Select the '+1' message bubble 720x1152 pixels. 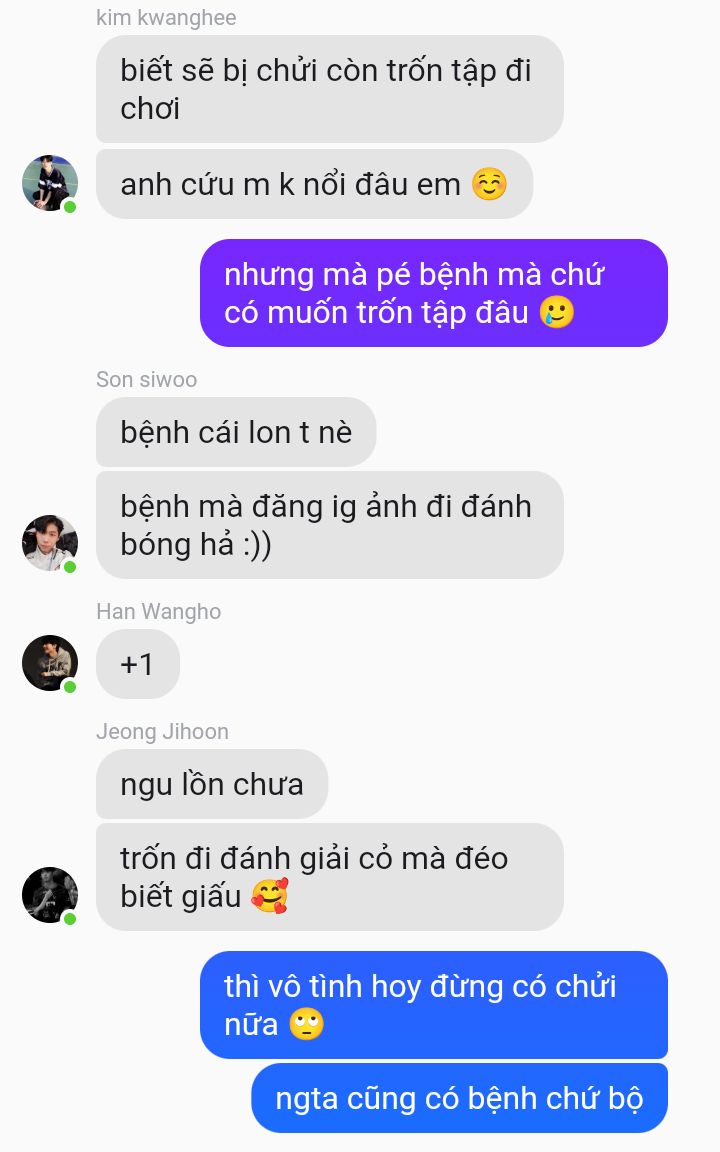pyautogui.click(x=138, y=664)
